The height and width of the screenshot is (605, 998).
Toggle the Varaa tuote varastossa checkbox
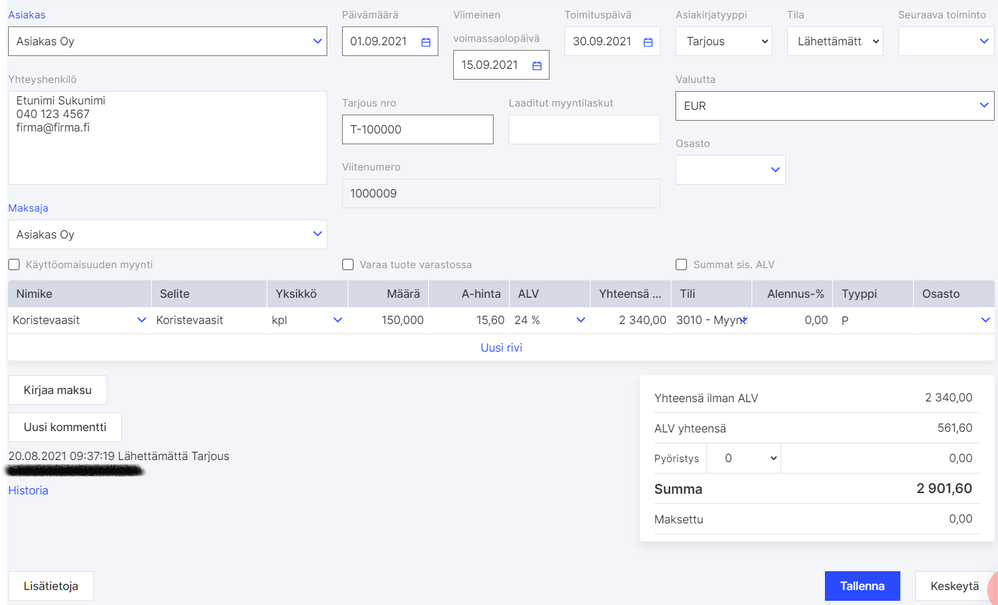point(348,265)
